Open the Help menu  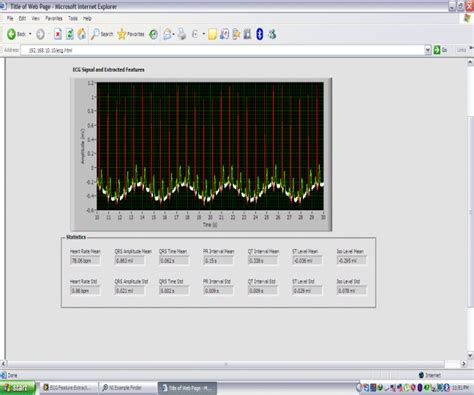(87, 18)
